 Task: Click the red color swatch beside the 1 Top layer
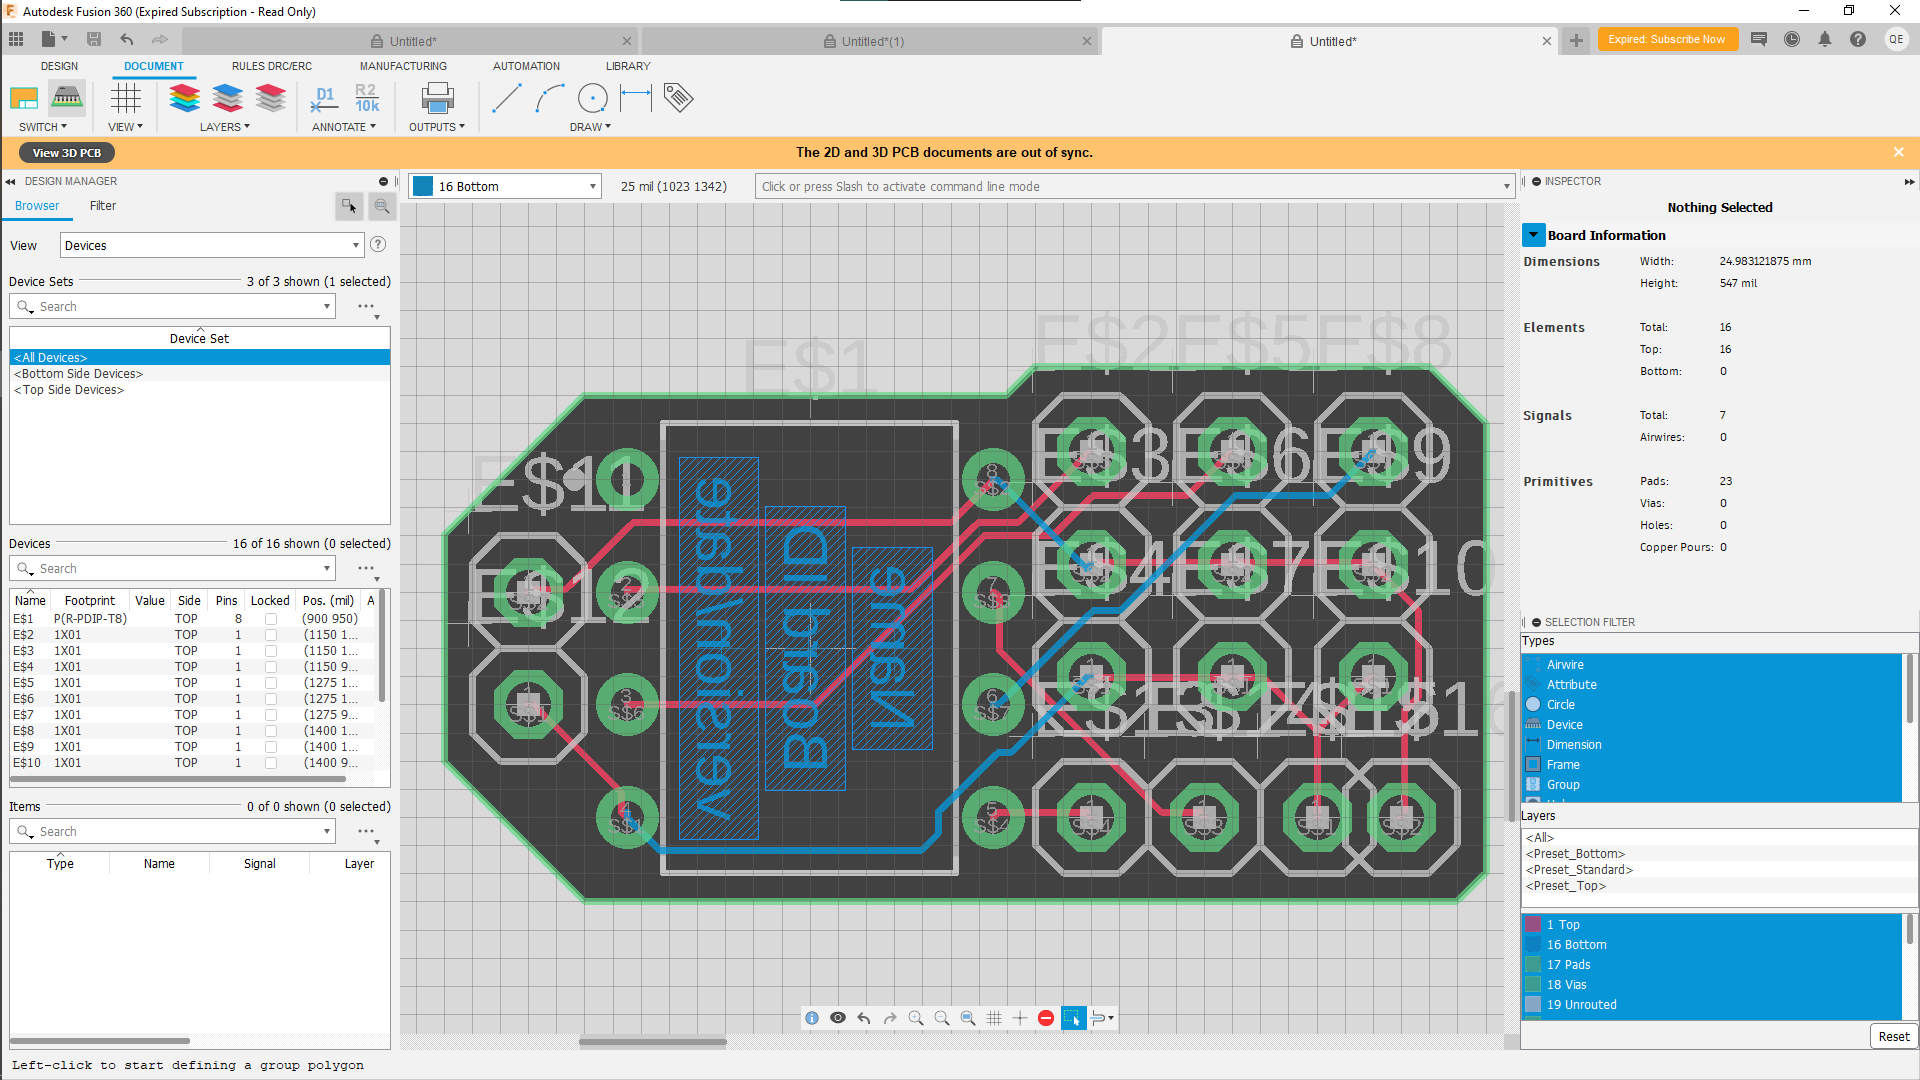coord(1533,924)
